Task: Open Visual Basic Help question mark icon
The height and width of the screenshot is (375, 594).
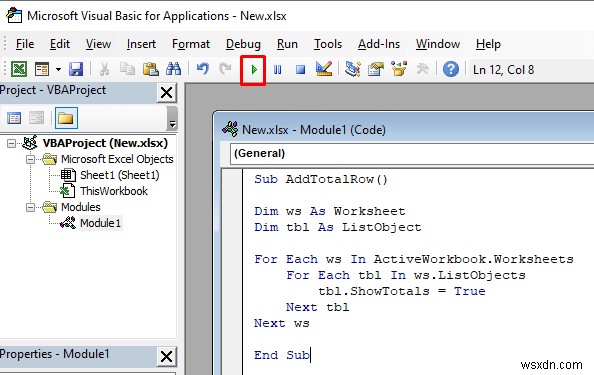Action: point(451,69)
